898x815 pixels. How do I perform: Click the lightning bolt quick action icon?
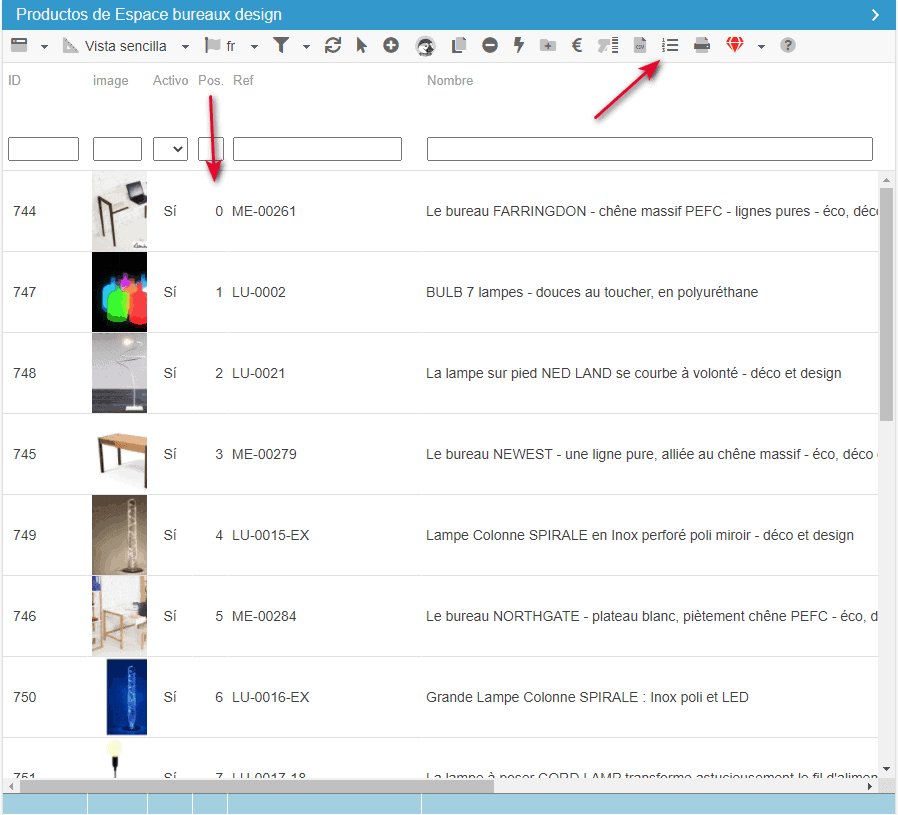[519, 45]
